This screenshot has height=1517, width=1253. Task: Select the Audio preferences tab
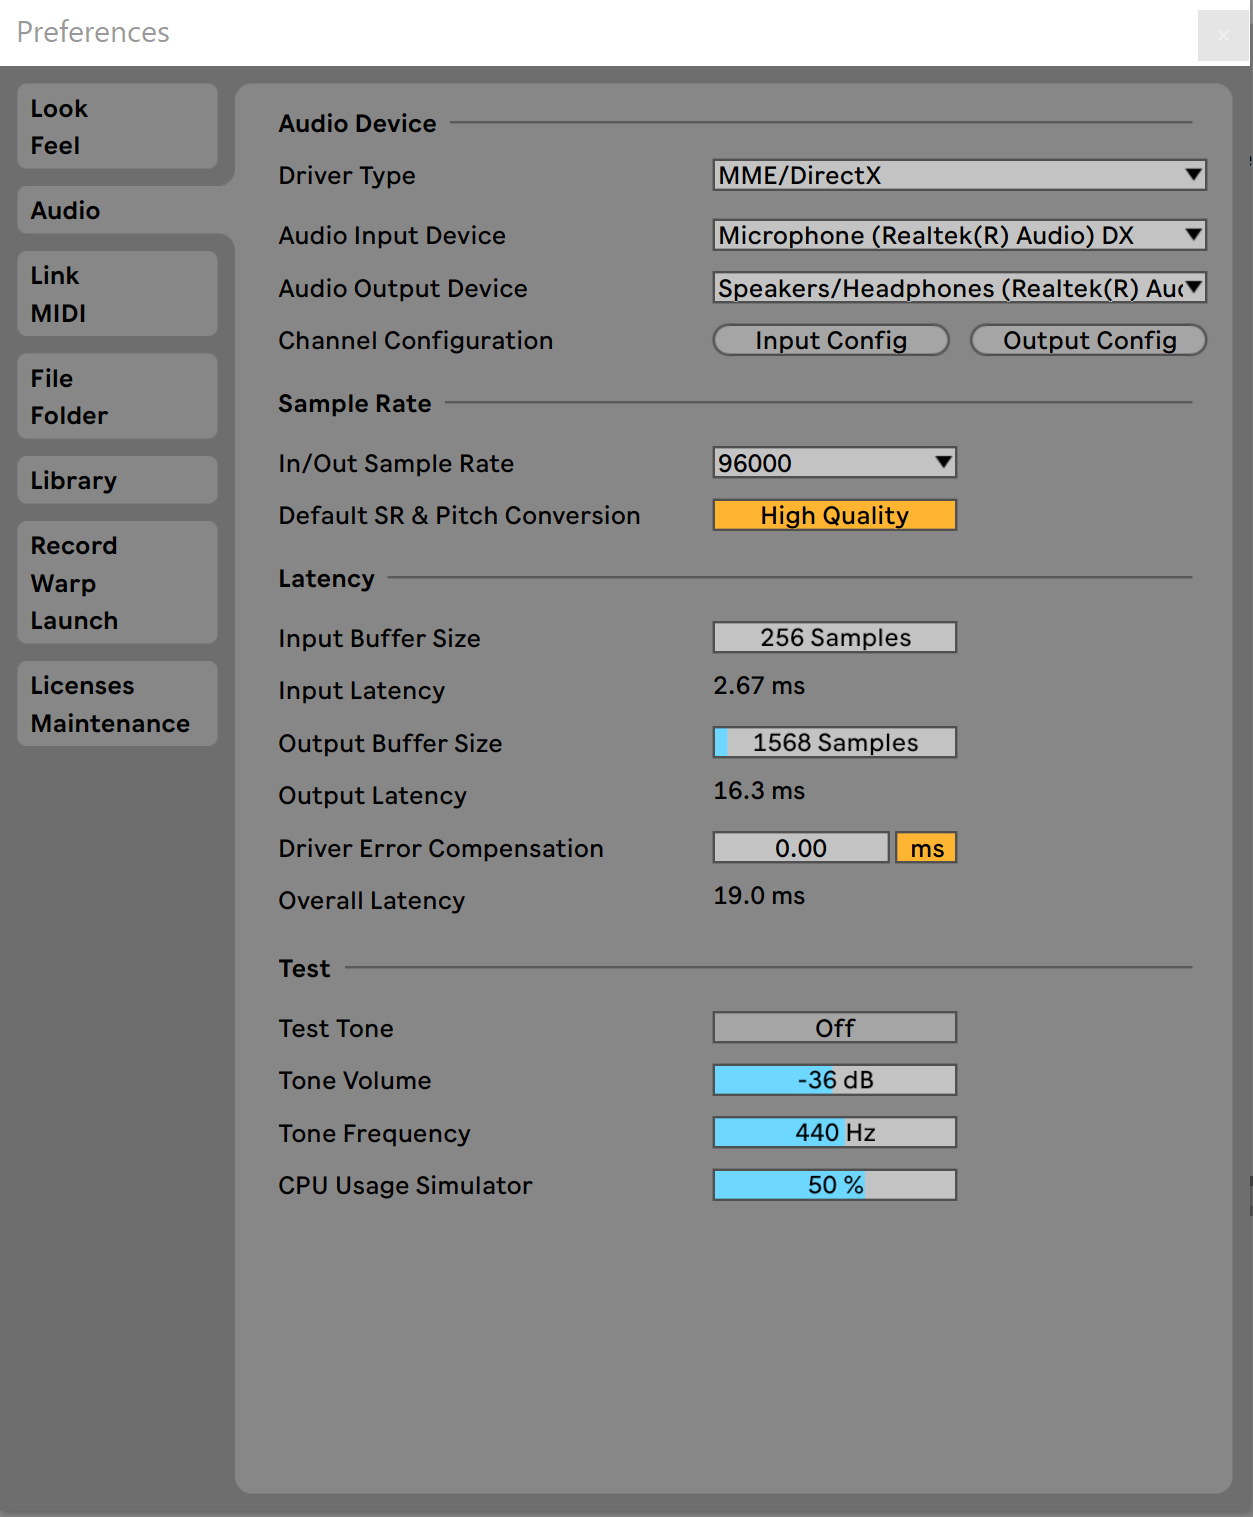click(x=117, y=210)
